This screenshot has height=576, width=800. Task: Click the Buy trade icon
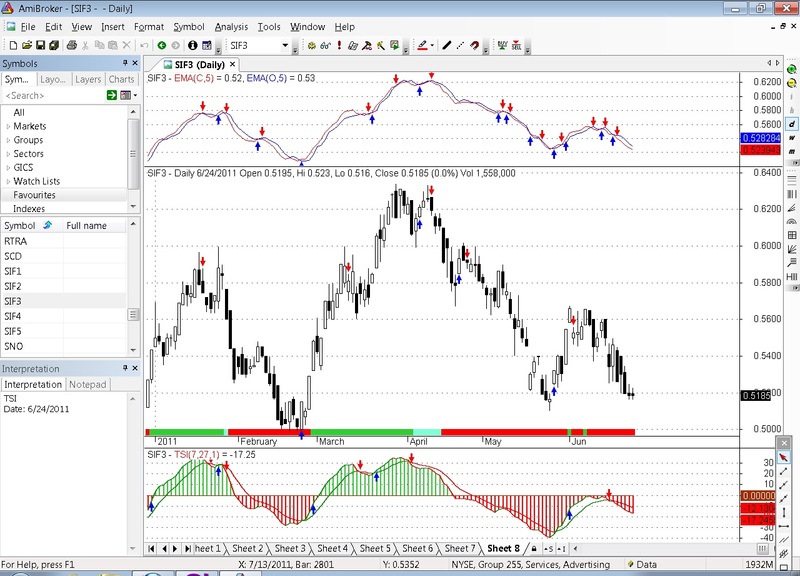pyautogui.click(x=503, y=45)
